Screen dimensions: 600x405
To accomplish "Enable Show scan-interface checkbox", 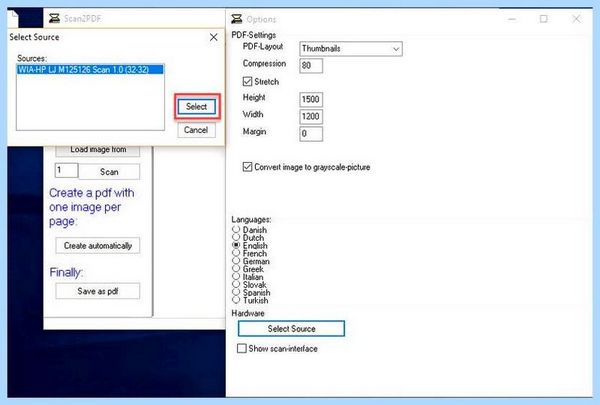I will coord(241,348).
